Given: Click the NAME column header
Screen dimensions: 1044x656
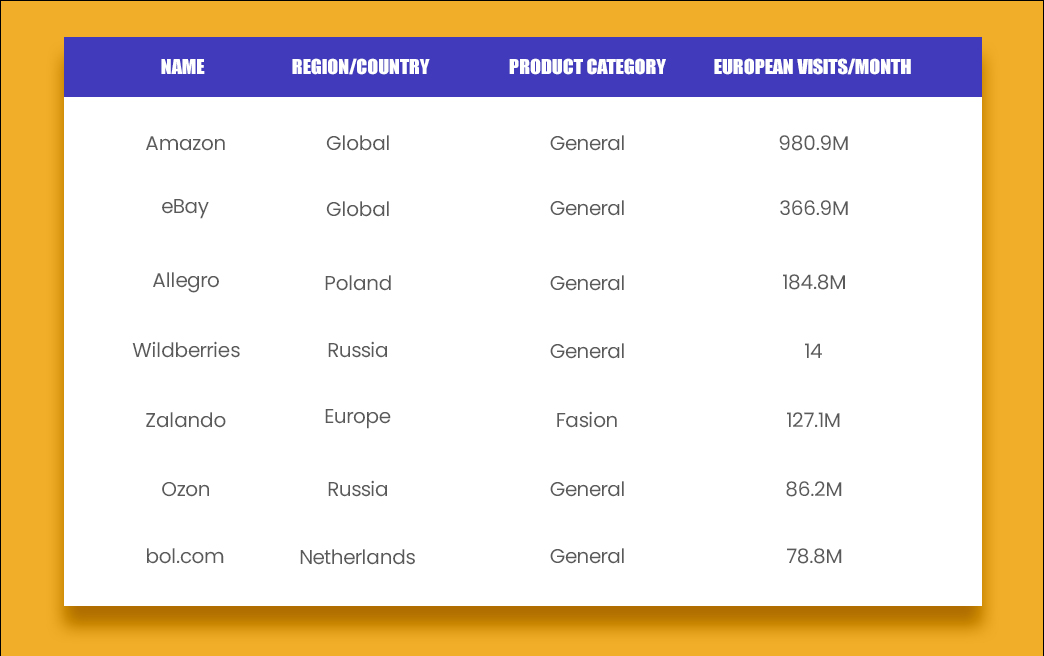Looking at the screenshot, I should pos(182,67).
